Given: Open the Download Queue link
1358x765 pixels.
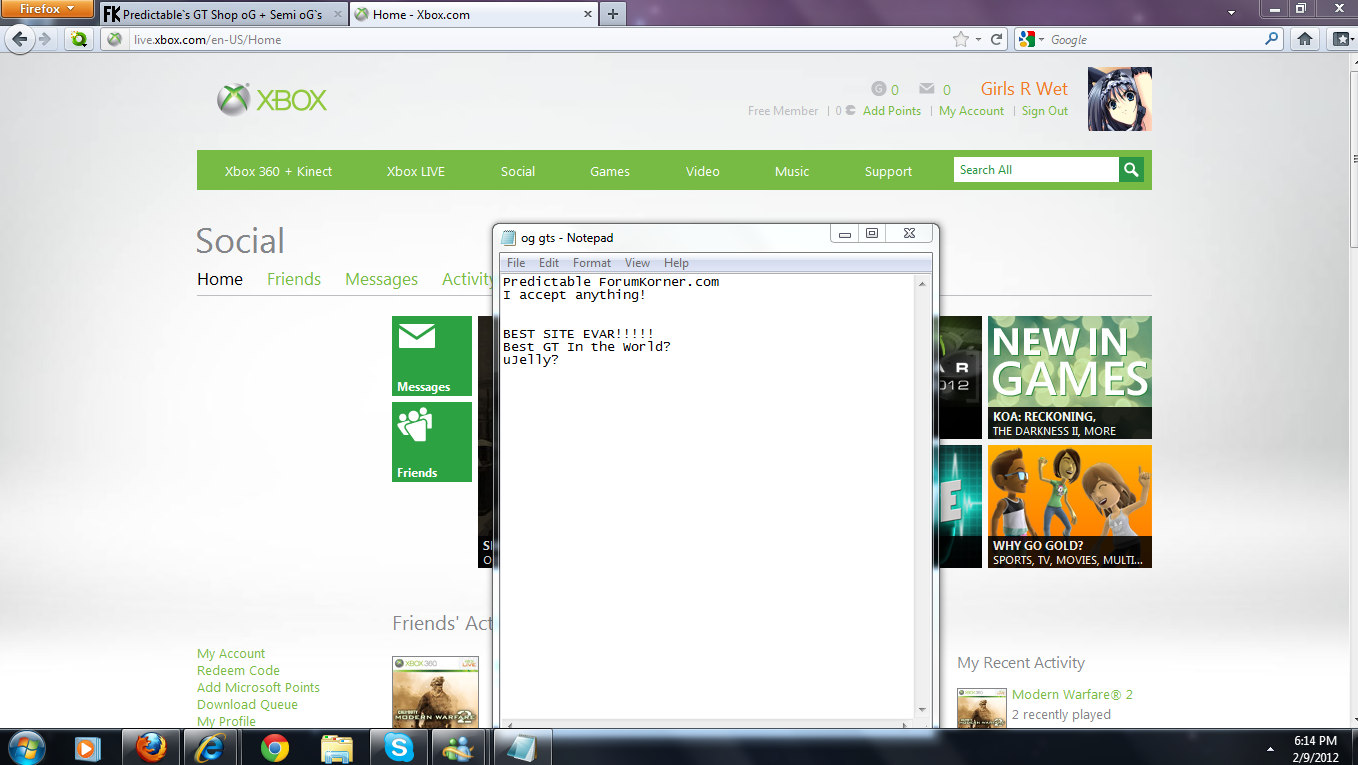Looking at the screenshot, I should click(x=247, y=705).
